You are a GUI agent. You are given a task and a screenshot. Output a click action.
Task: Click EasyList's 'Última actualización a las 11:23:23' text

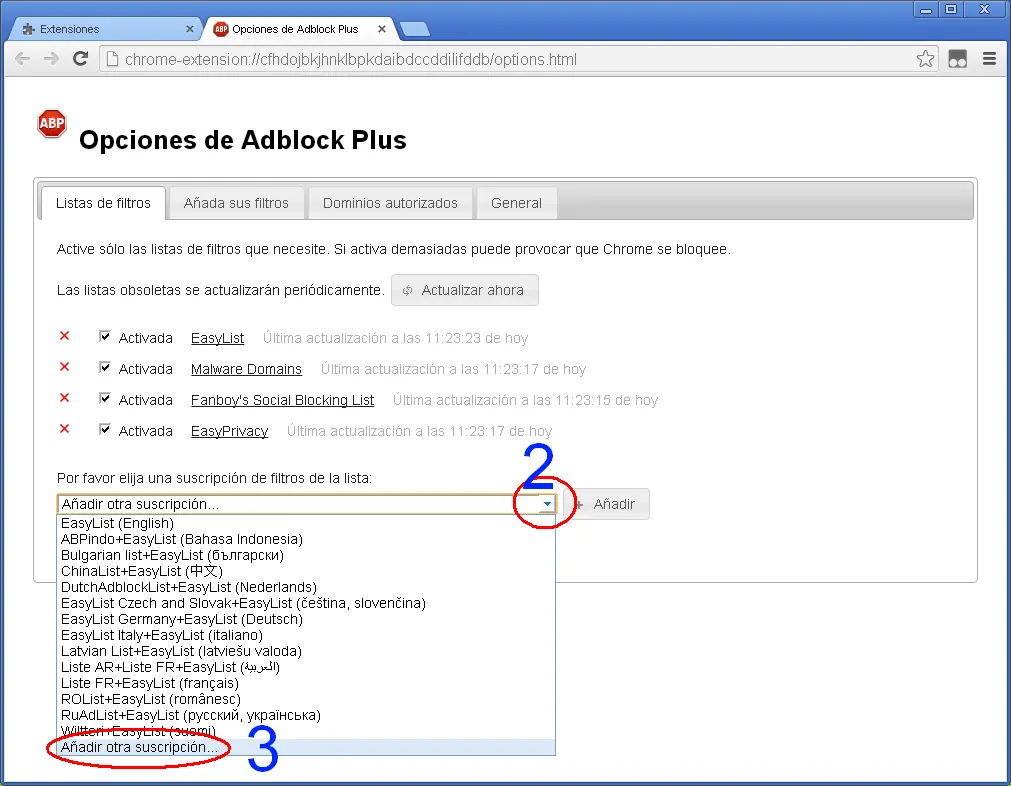[x=395, y=338]
